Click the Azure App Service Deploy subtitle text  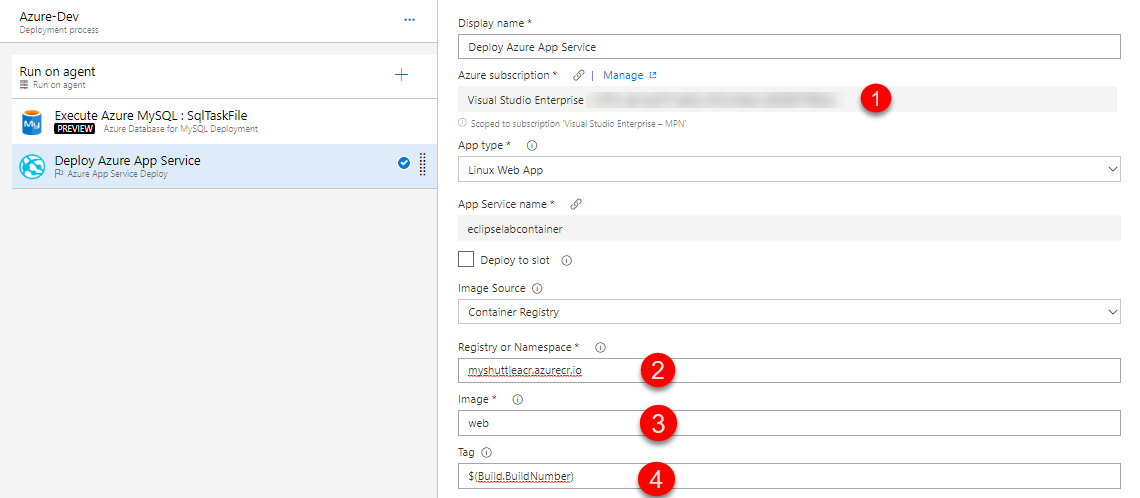118,174
